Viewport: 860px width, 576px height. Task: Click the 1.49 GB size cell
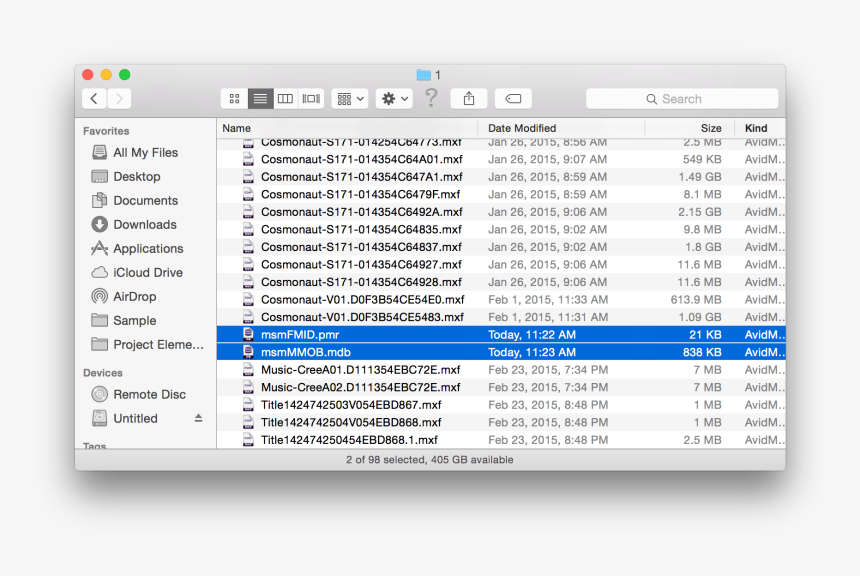699,177
